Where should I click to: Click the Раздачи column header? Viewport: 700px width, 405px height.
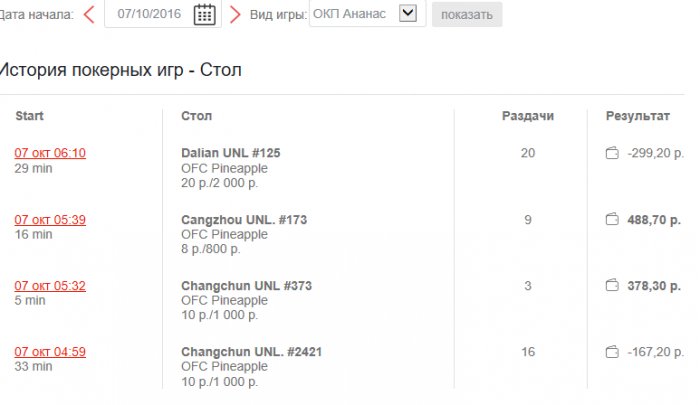(x=527, y=116)
